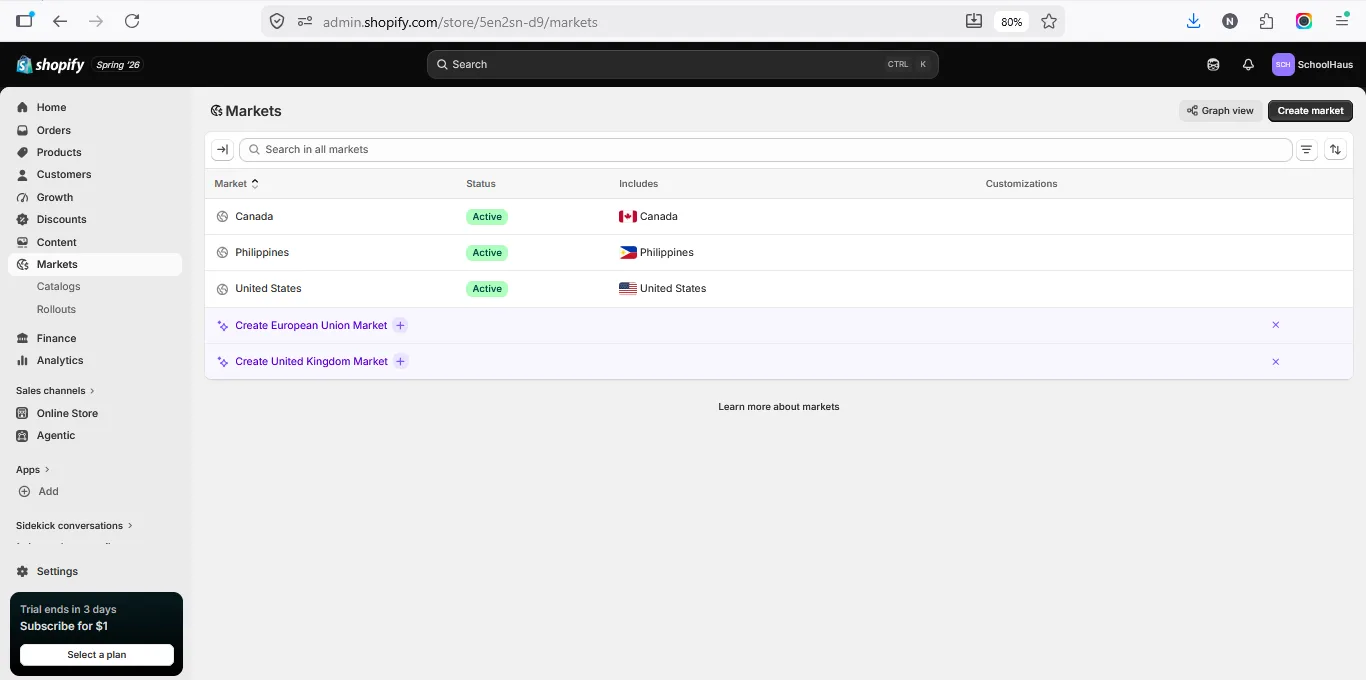Open browser downloads icon

(1193, 21)
